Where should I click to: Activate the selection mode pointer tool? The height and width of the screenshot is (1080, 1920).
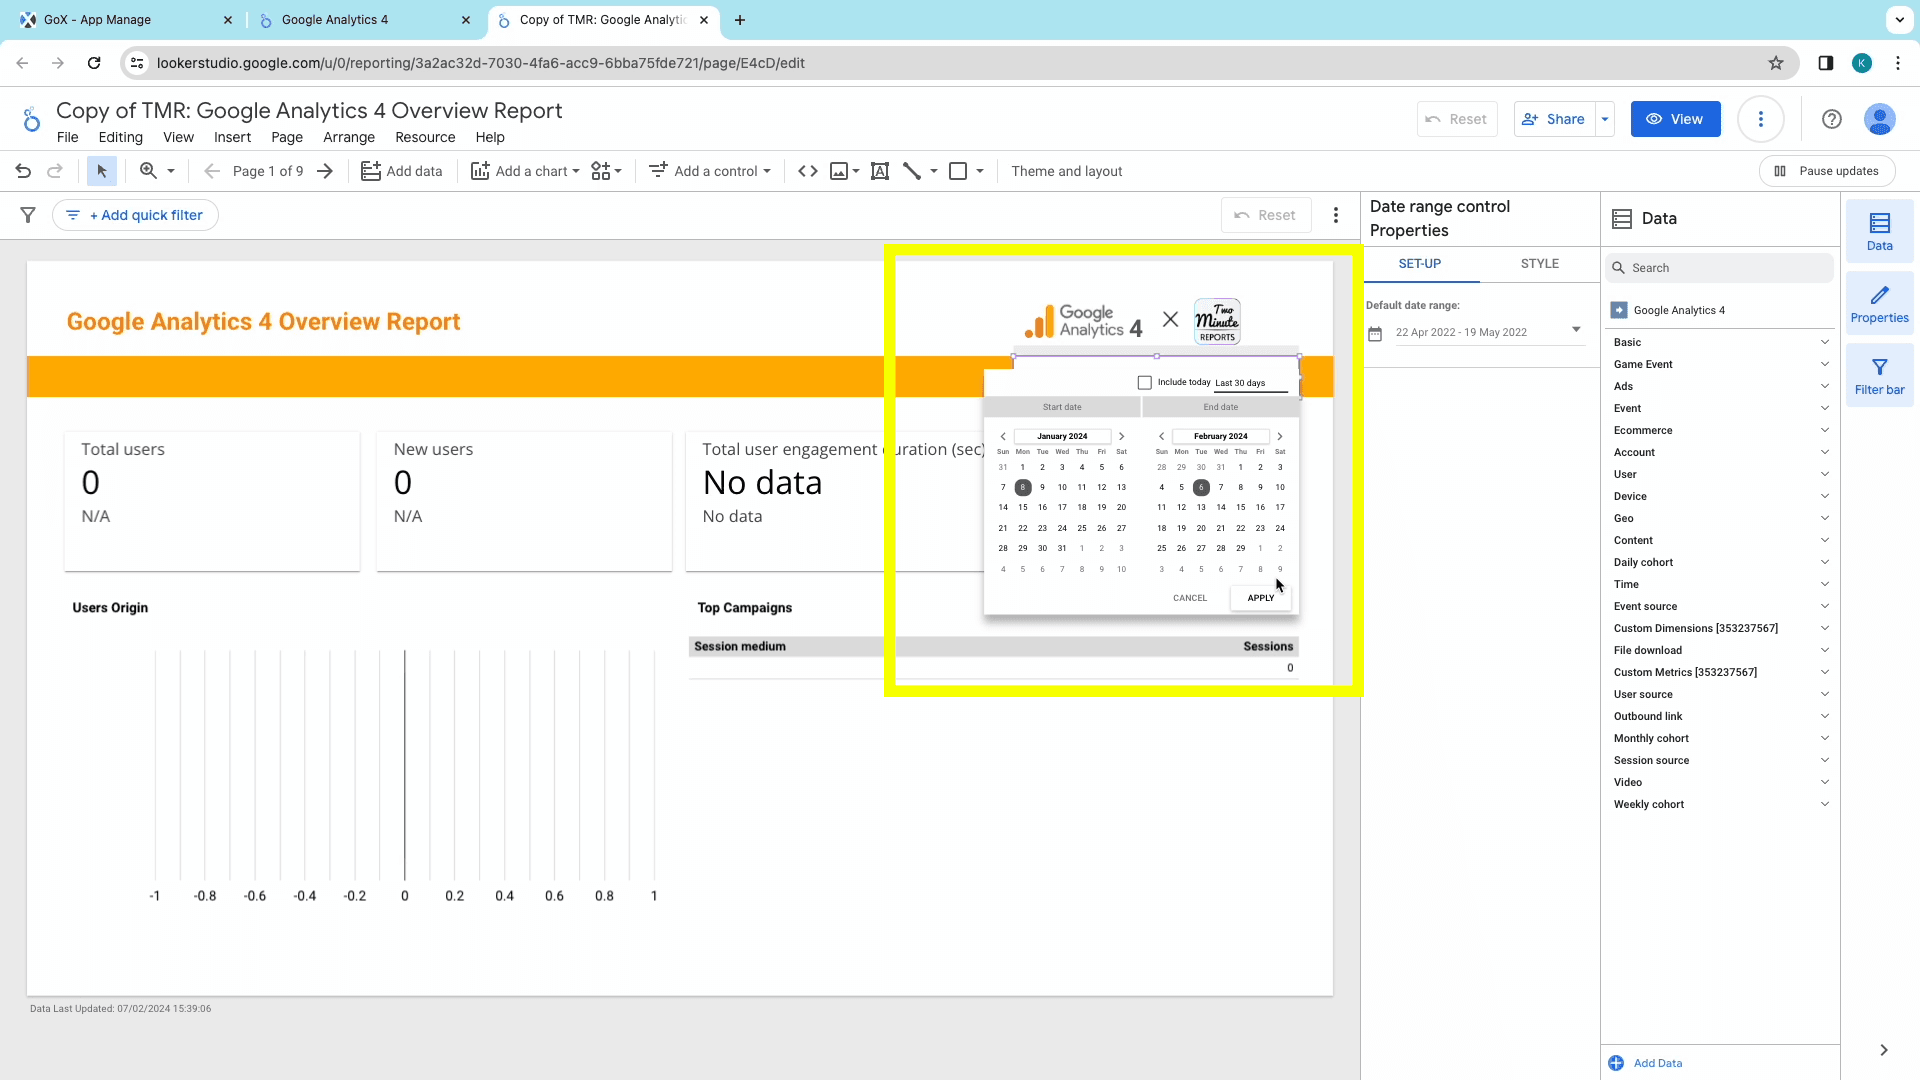pos(101,171)
